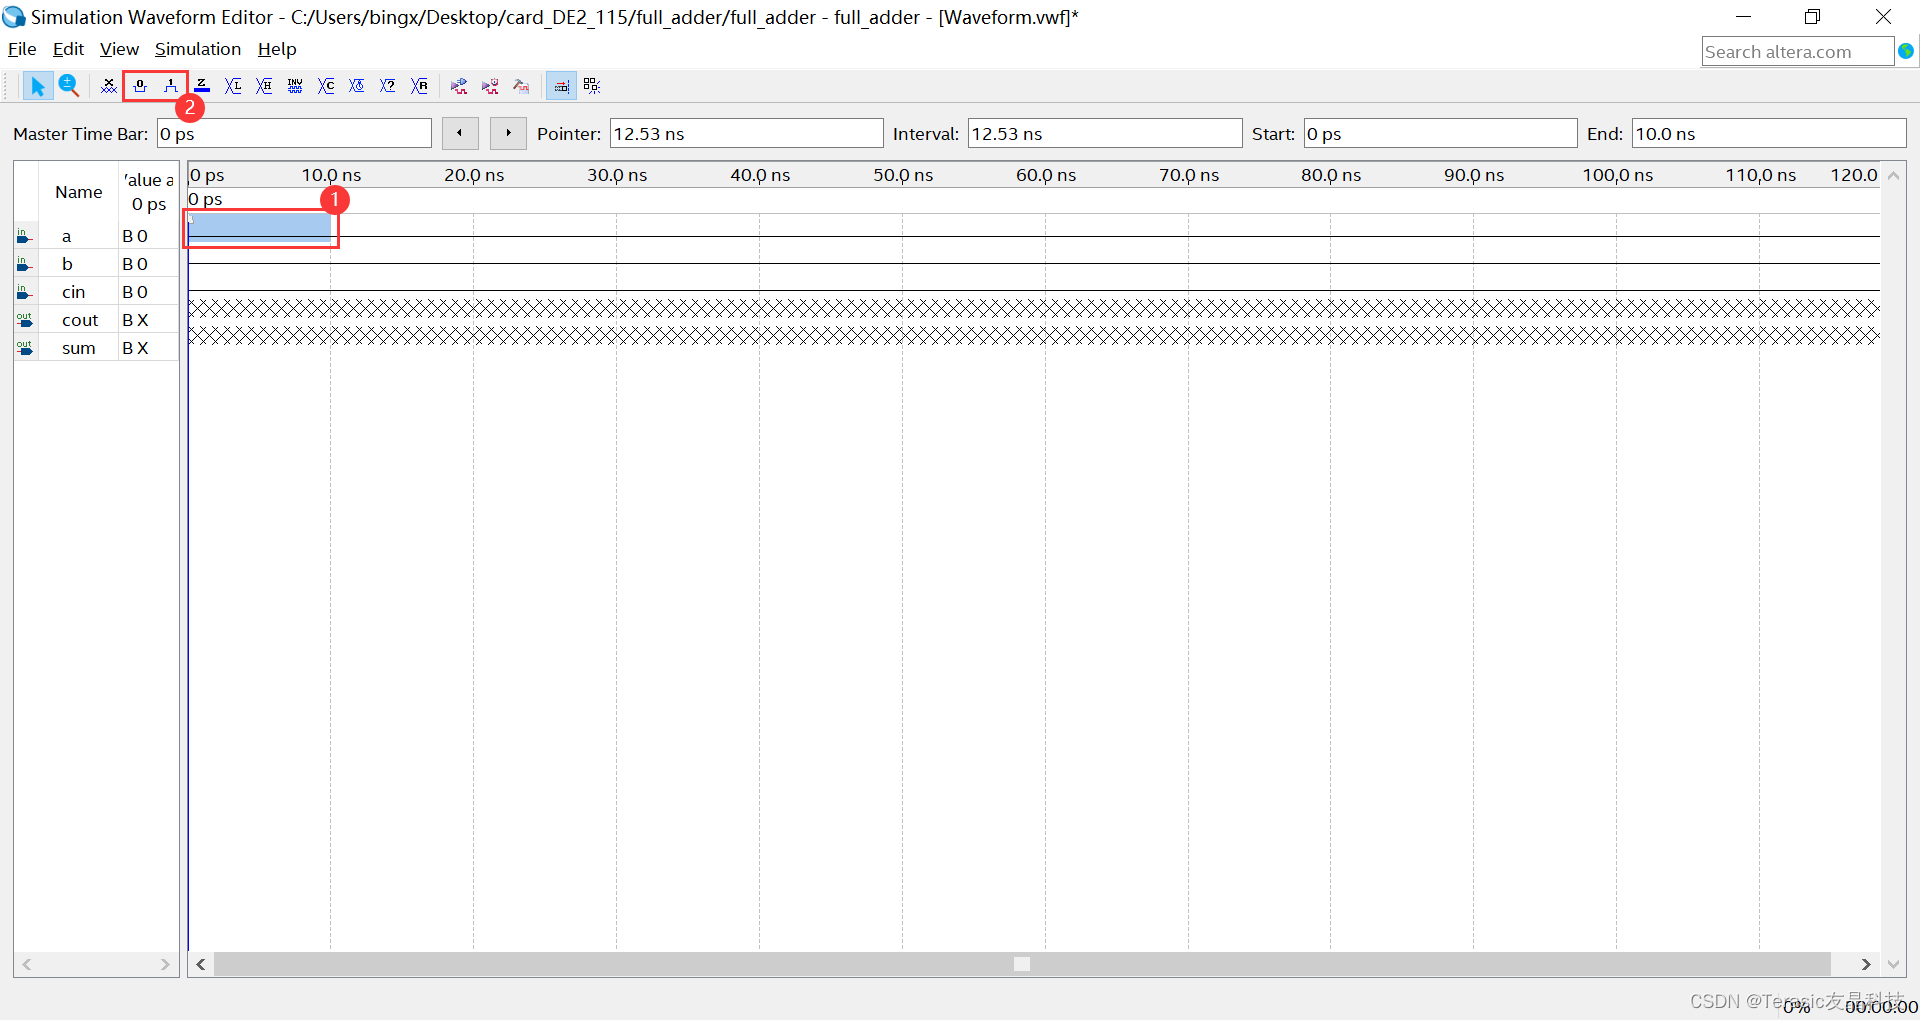The image size is (1920, 1020).
Task: Click the Name column header
Action: (x=79, y=192)
